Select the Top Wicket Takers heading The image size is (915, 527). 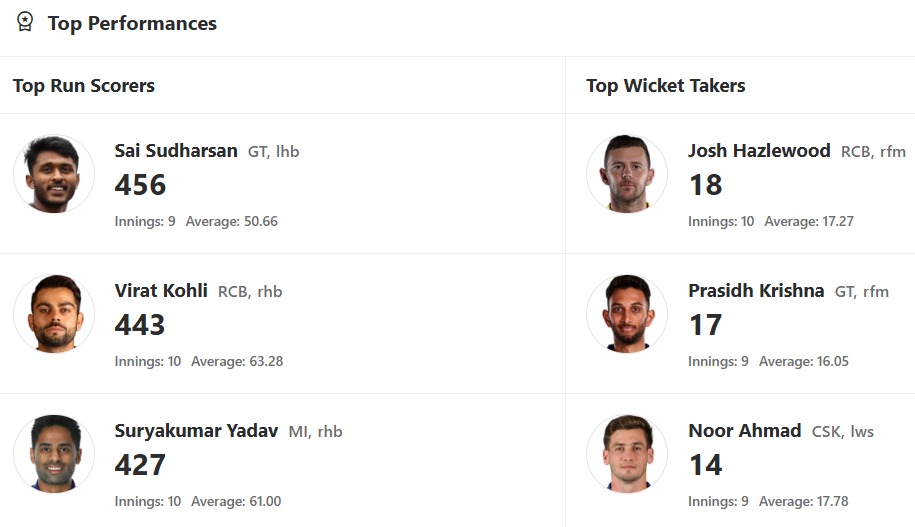(665, 86)
